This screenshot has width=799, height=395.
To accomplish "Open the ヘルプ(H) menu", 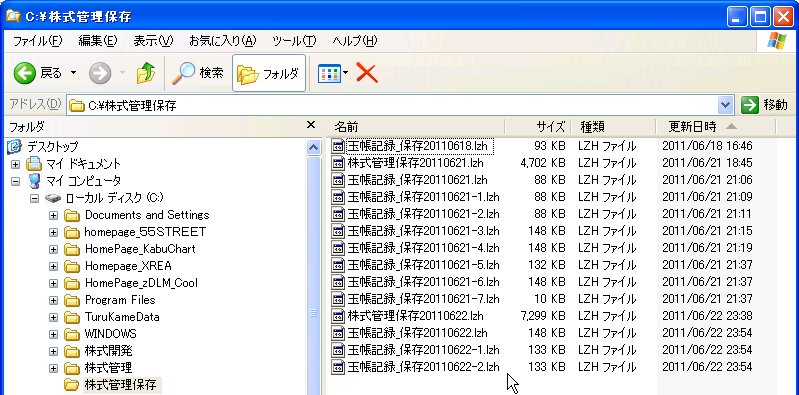I will tap(355, 41).
